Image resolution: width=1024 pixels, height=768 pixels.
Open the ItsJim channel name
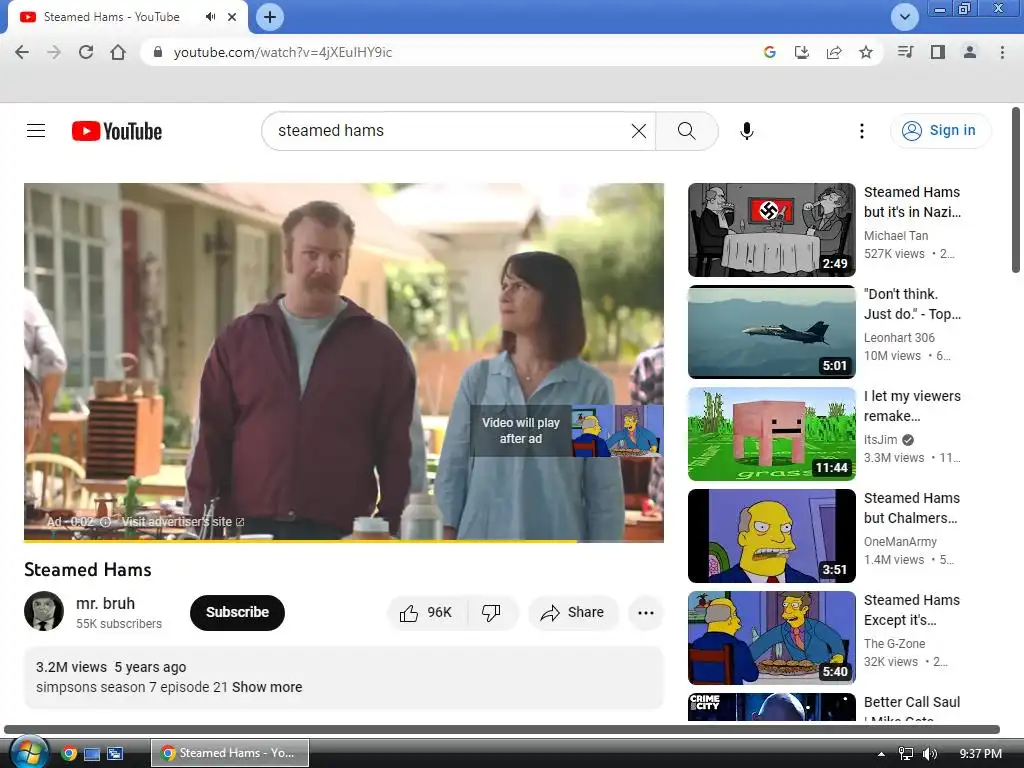click(880, 440)
